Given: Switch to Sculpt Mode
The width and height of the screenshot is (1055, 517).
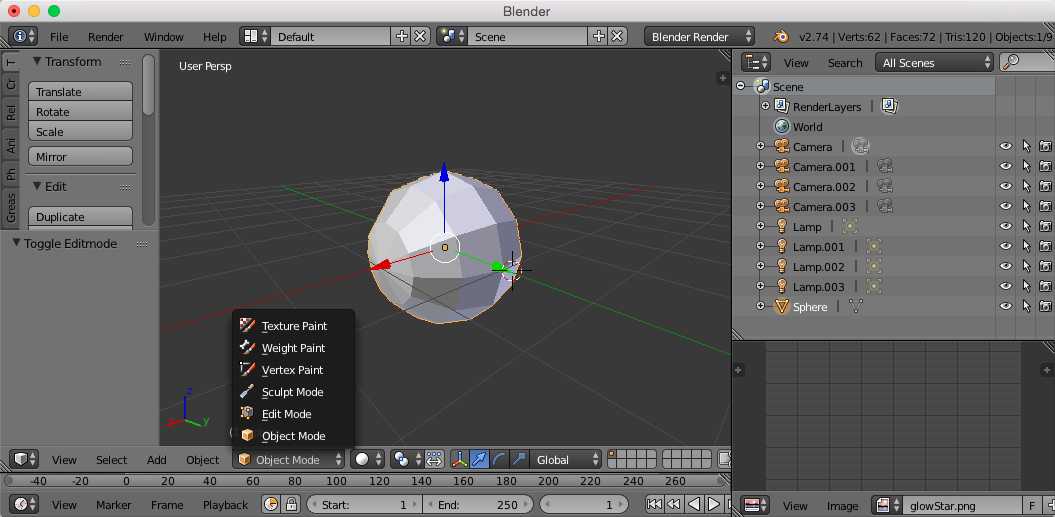Looking at the screenshot, I should click(x=293, y=392).
